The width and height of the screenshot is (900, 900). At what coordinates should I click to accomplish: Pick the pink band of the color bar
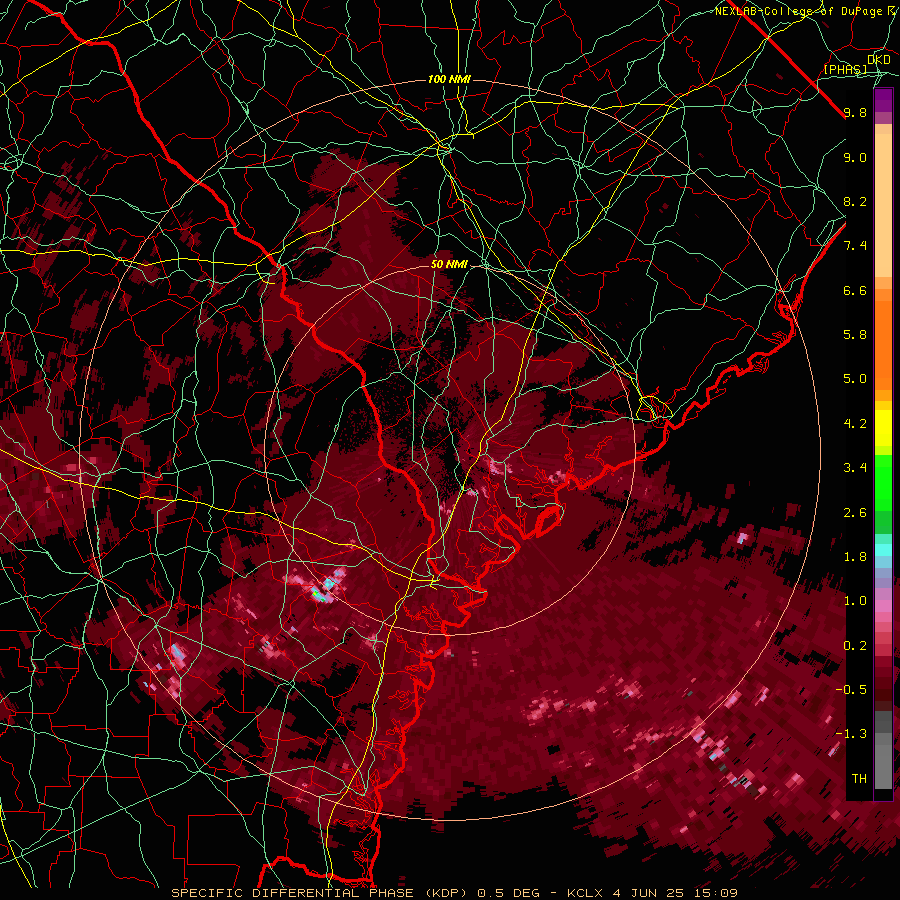click(x=883, y=605)
